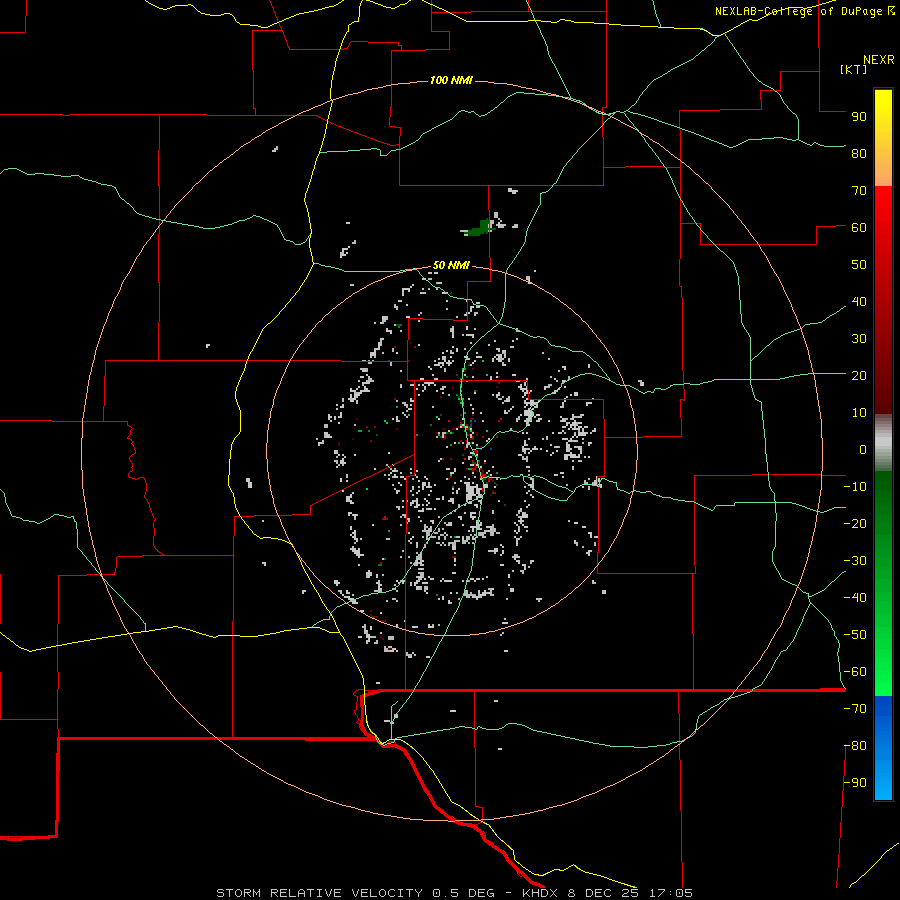The image size is (900, 900).
Task: Click the 10 value on the velocity scale
Action: (859, 413)
